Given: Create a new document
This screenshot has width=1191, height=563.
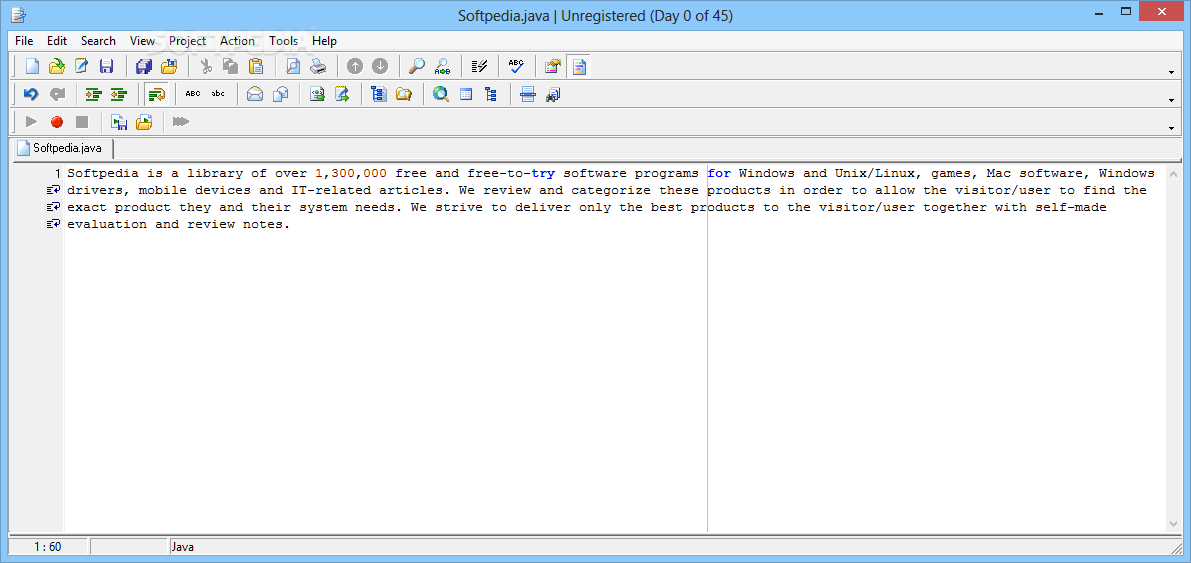Looking at the screenshot, I should point(32,67).
